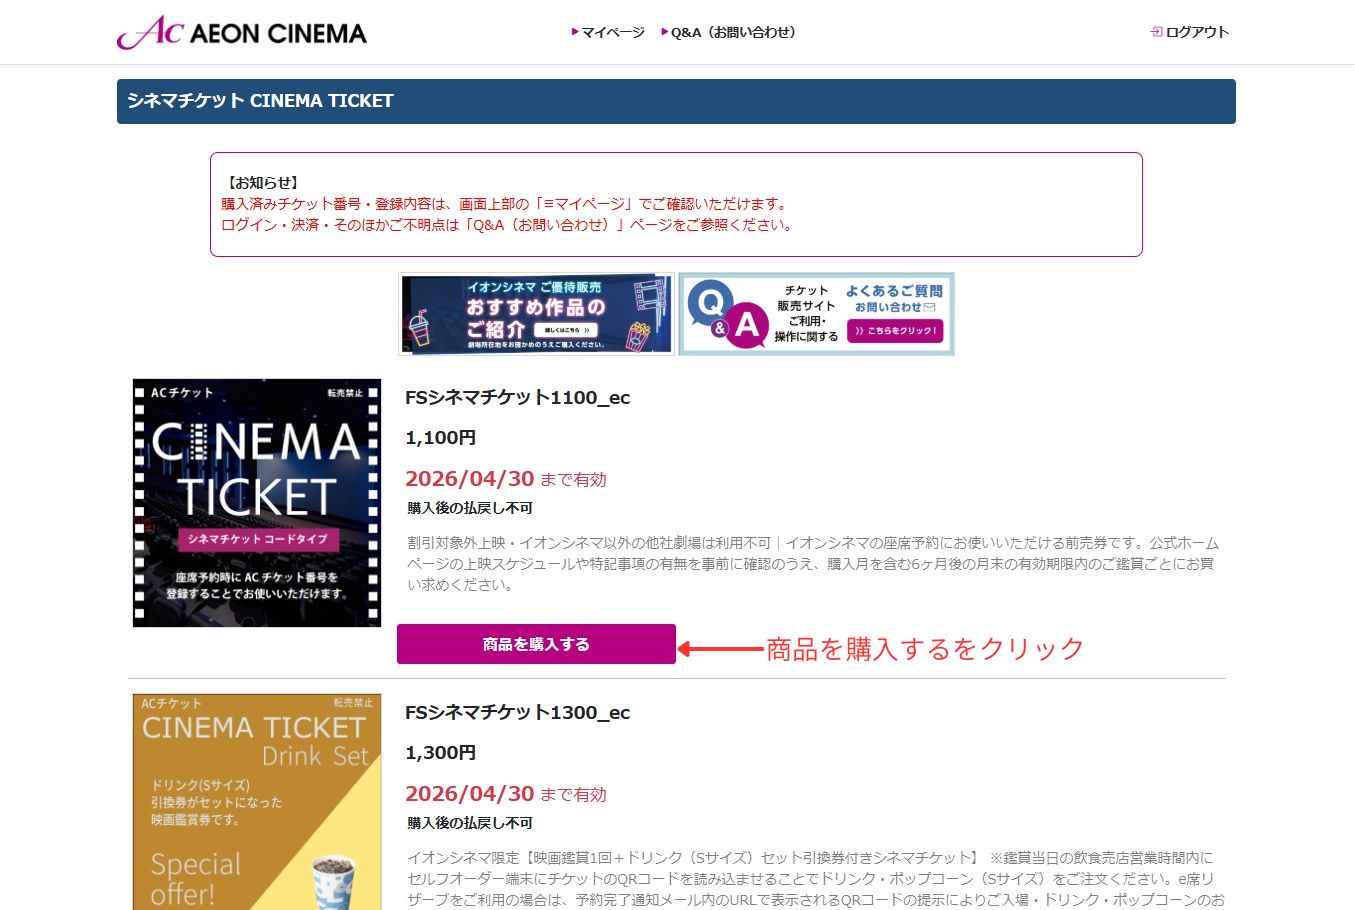Click the envelope icon next to お問い合わせ

click(929, 307)
